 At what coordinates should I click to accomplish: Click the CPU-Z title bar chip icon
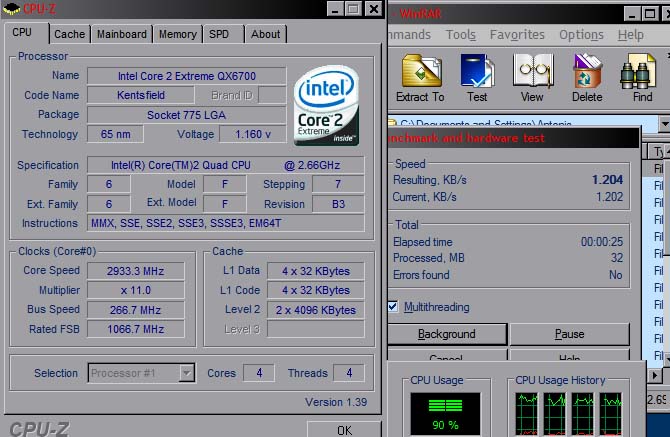[x=11, y=9]
